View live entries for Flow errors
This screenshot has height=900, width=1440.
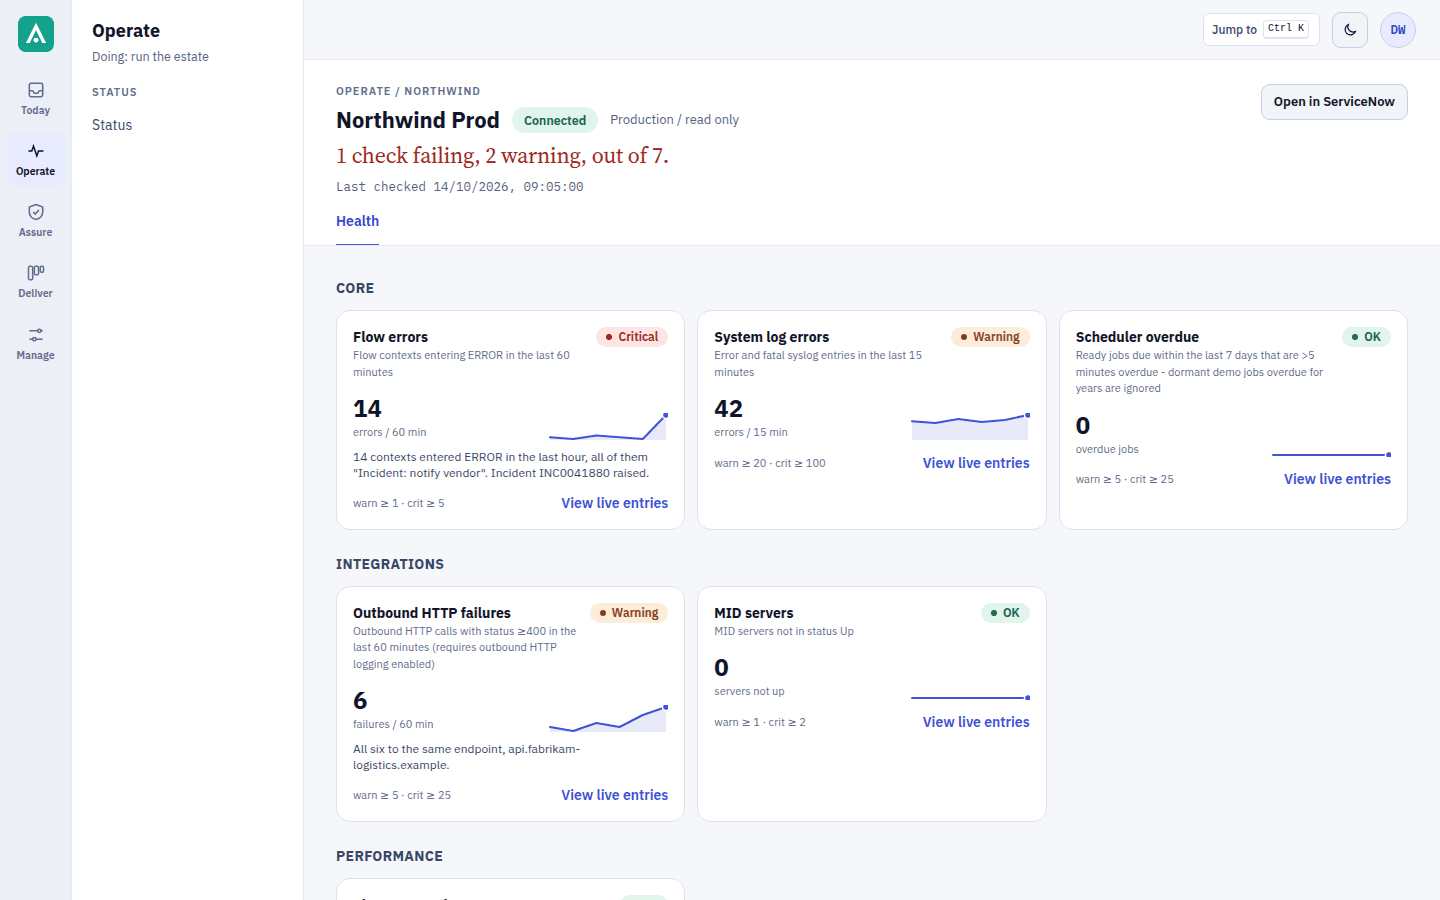614,503
